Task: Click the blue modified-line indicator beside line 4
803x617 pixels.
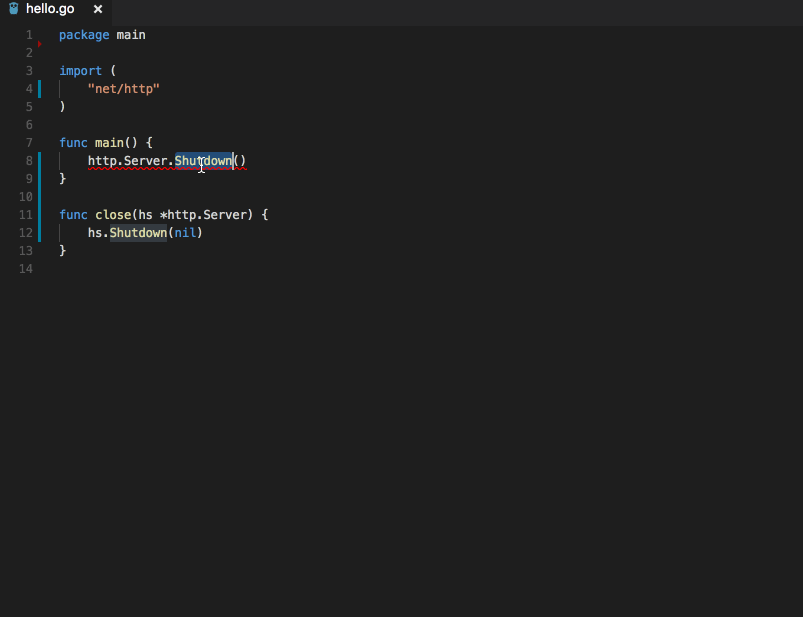Action: [38, 88]
